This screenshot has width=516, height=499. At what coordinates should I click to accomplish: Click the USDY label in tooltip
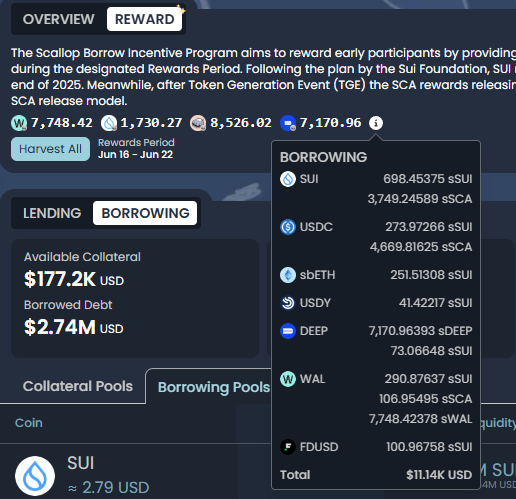pyautogui.click(x=315, y=303)
